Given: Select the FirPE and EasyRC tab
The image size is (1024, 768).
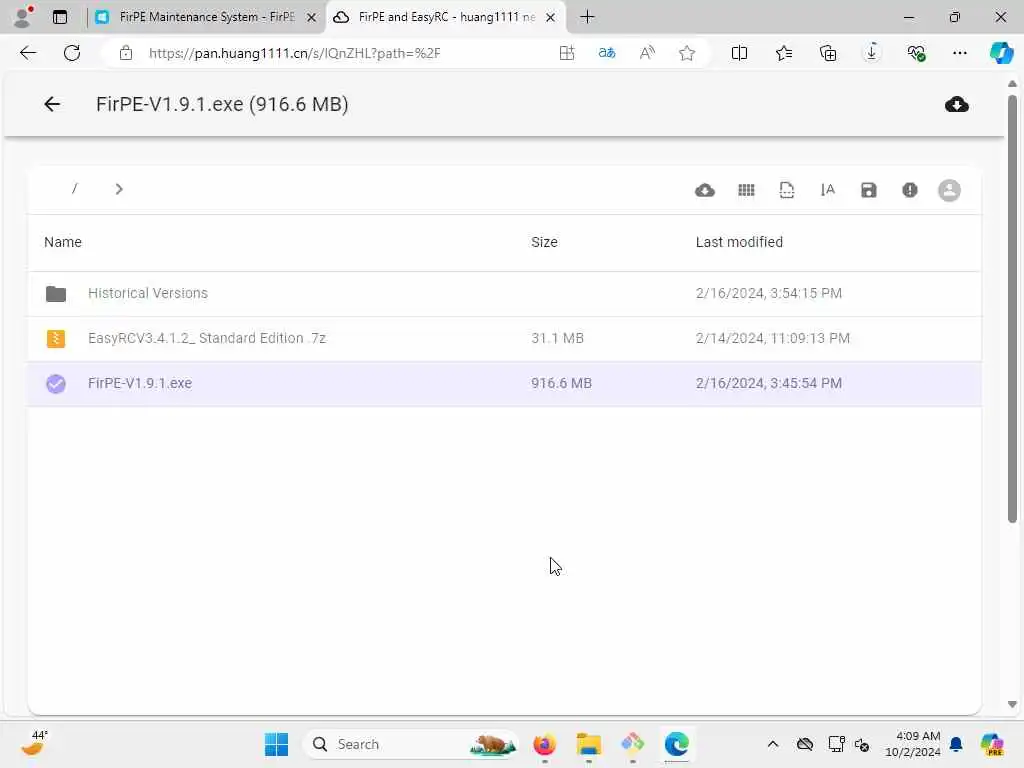Looking at the screenshot, I should (x=446, y=17).
